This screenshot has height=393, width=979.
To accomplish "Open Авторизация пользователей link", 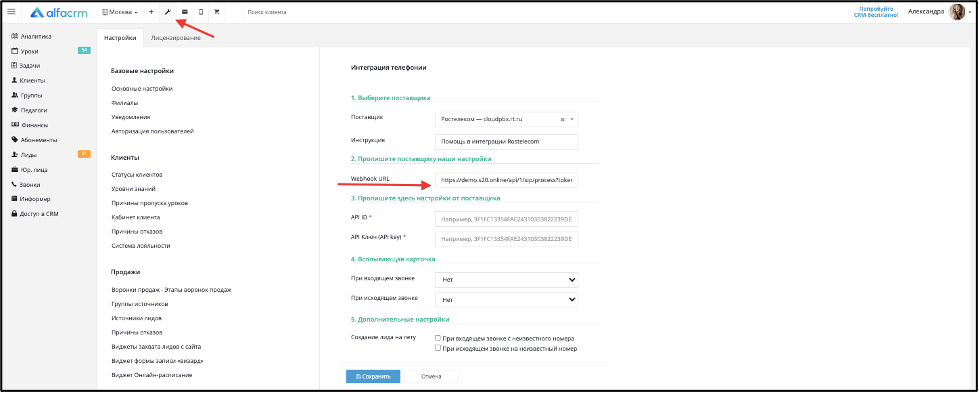I will coord(152,131).
